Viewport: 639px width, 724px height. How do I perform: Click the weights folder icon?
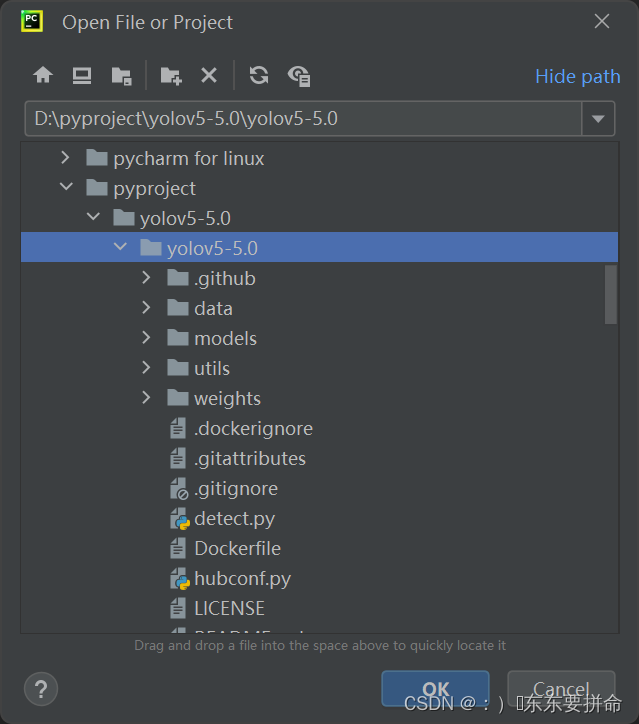[x=178, y=398]
